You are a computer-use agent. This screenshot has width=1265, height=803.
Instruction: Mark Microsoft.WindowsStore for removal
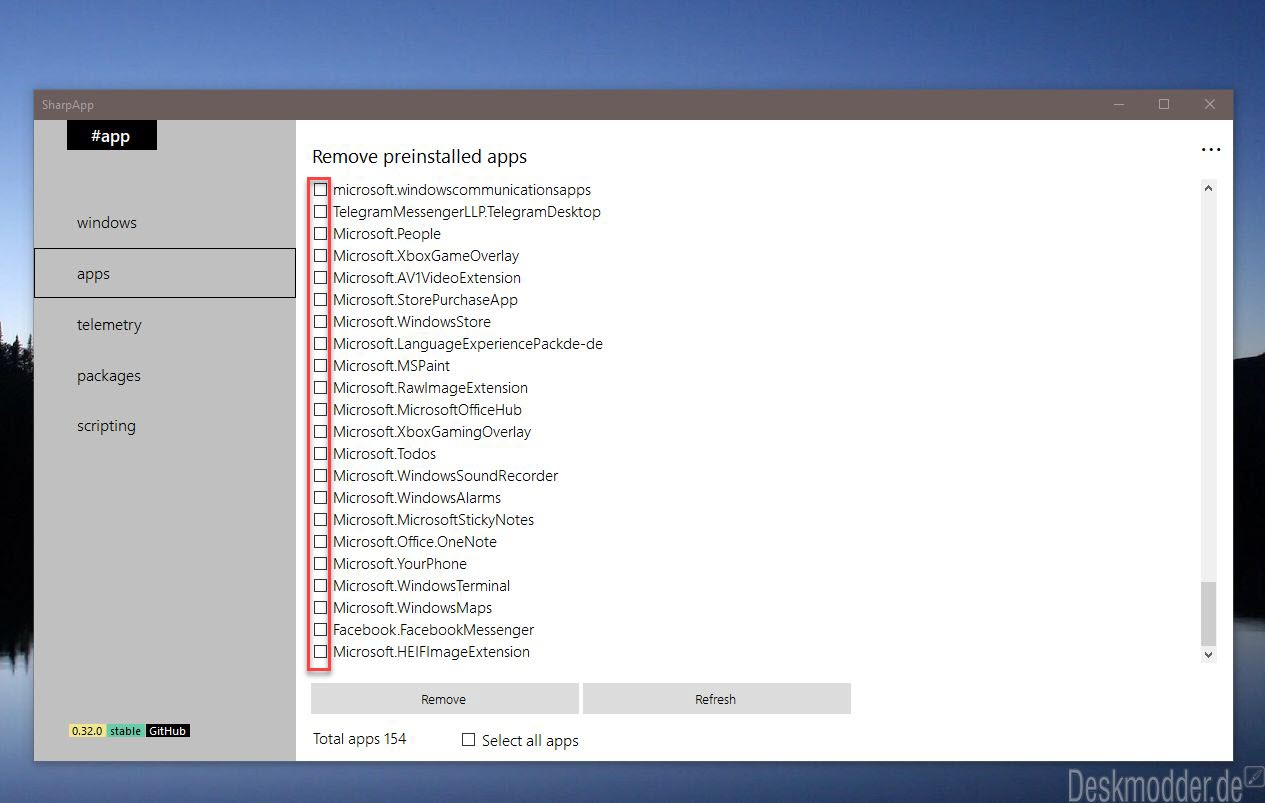320,321
